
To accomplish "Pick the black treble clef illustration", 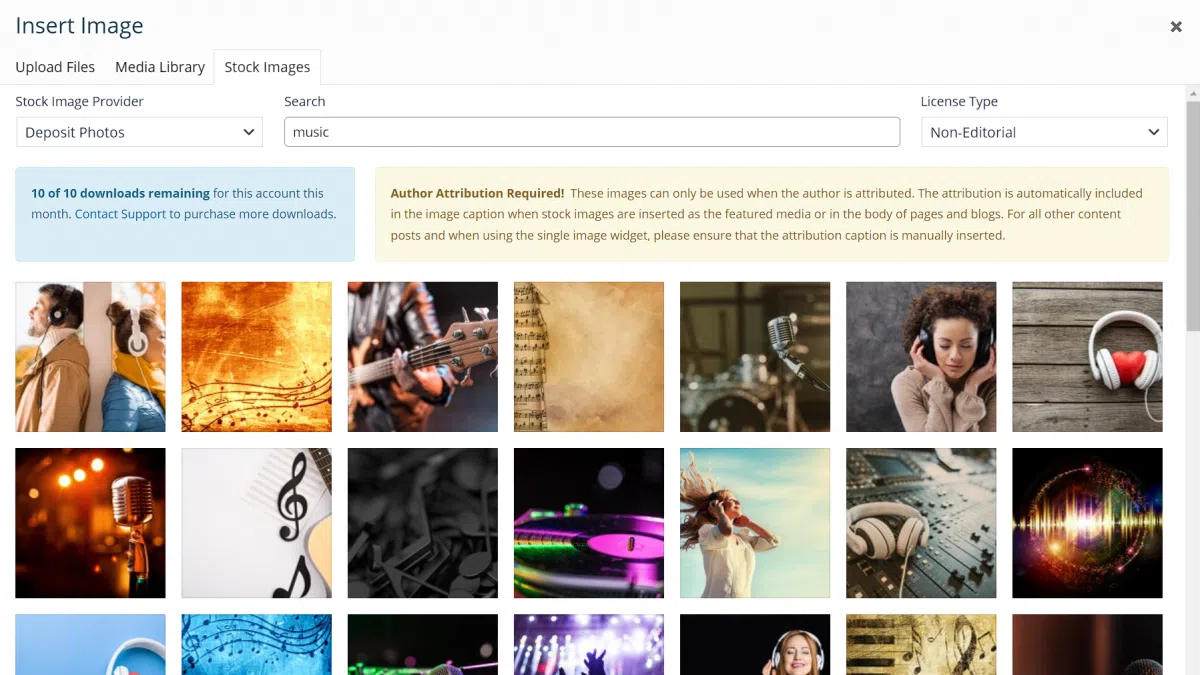I will tap(256, 523).
